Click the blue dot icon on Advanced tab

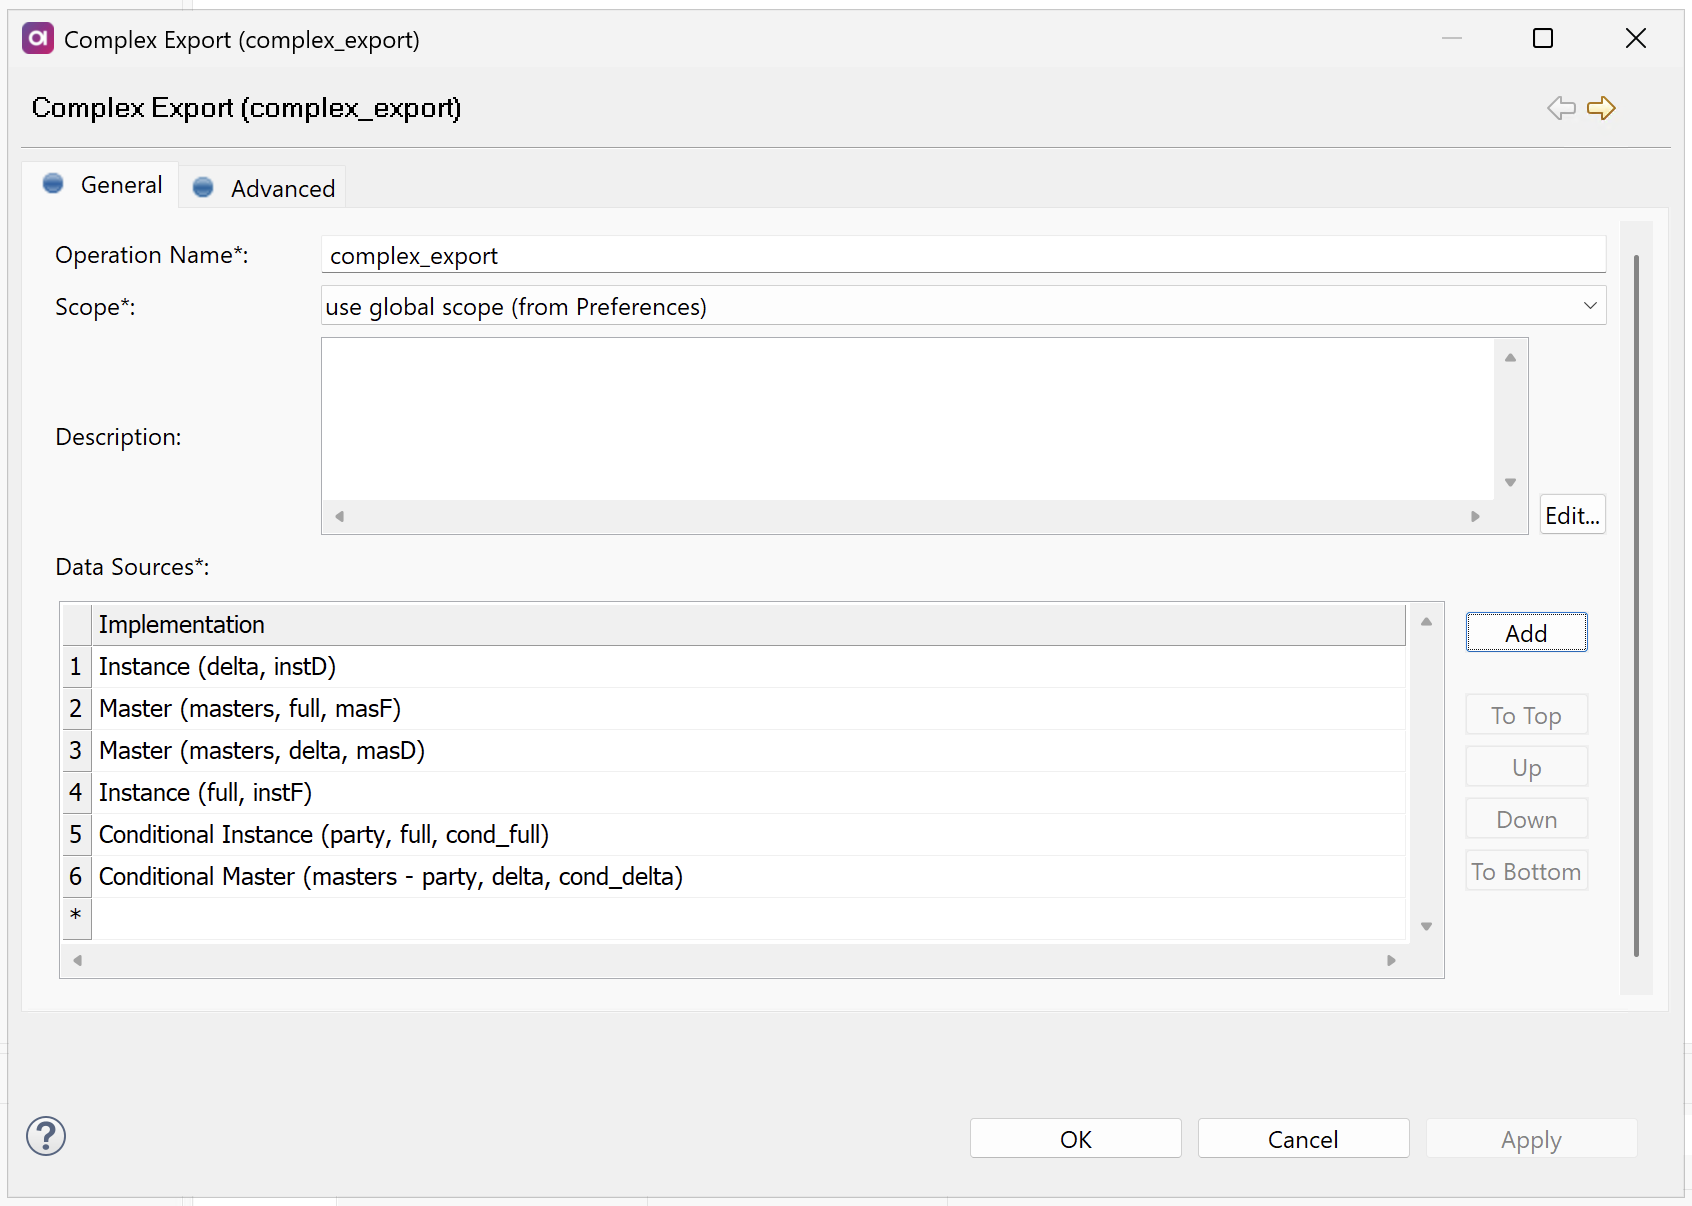(203, 187)
